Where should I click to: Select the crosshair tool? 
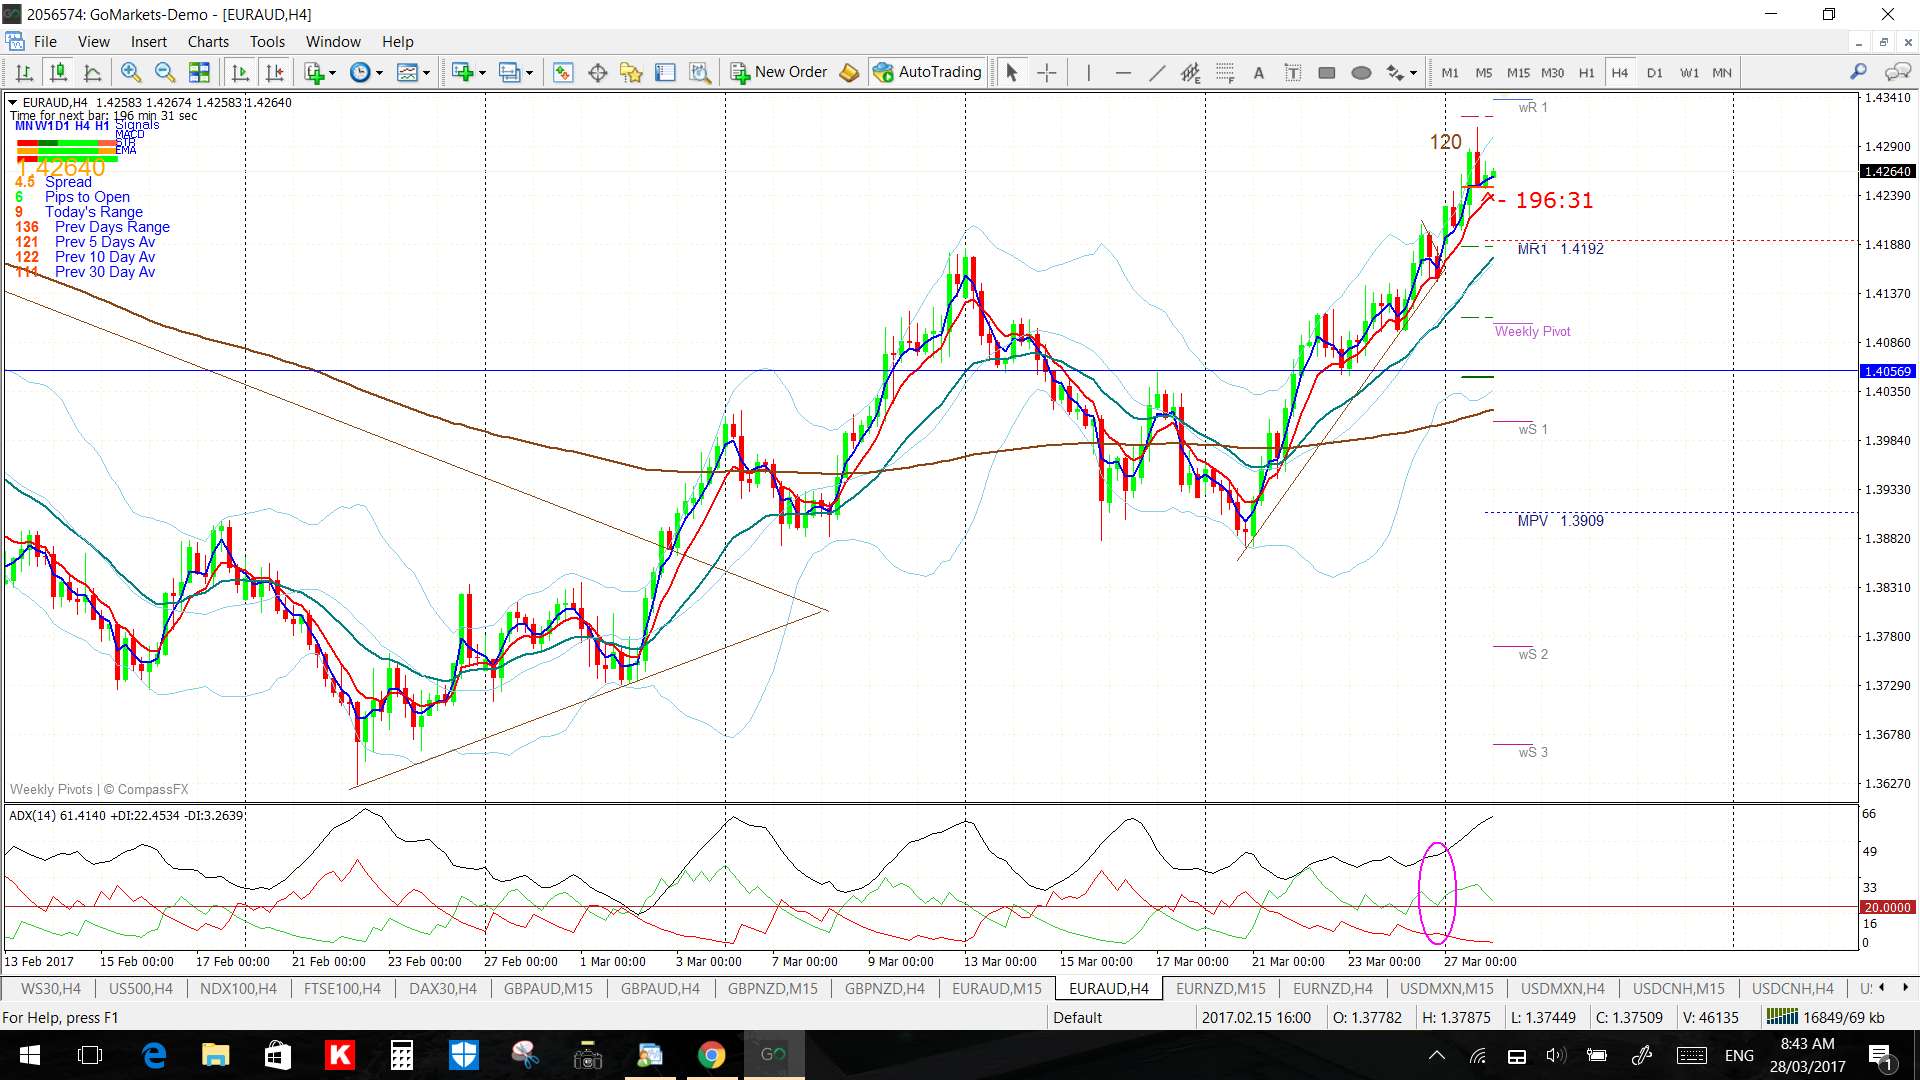tap(1046, 72)
